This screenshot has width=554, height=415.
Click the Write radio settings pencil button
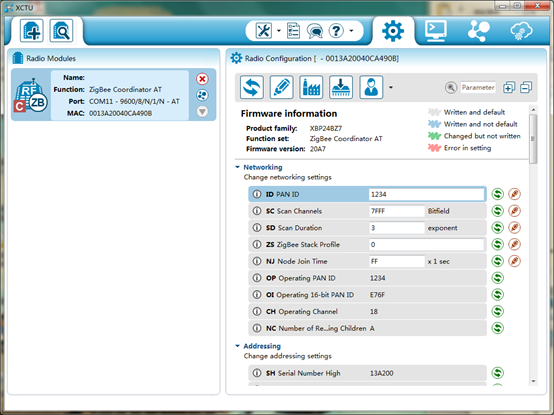[281, 87]
